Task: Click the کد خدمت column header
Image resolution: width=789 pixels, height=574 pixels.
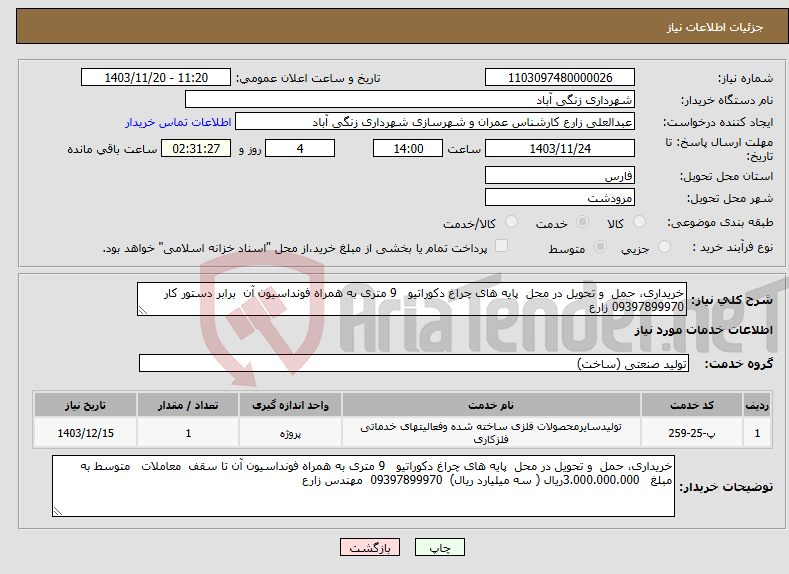Action: coord(692,405)
